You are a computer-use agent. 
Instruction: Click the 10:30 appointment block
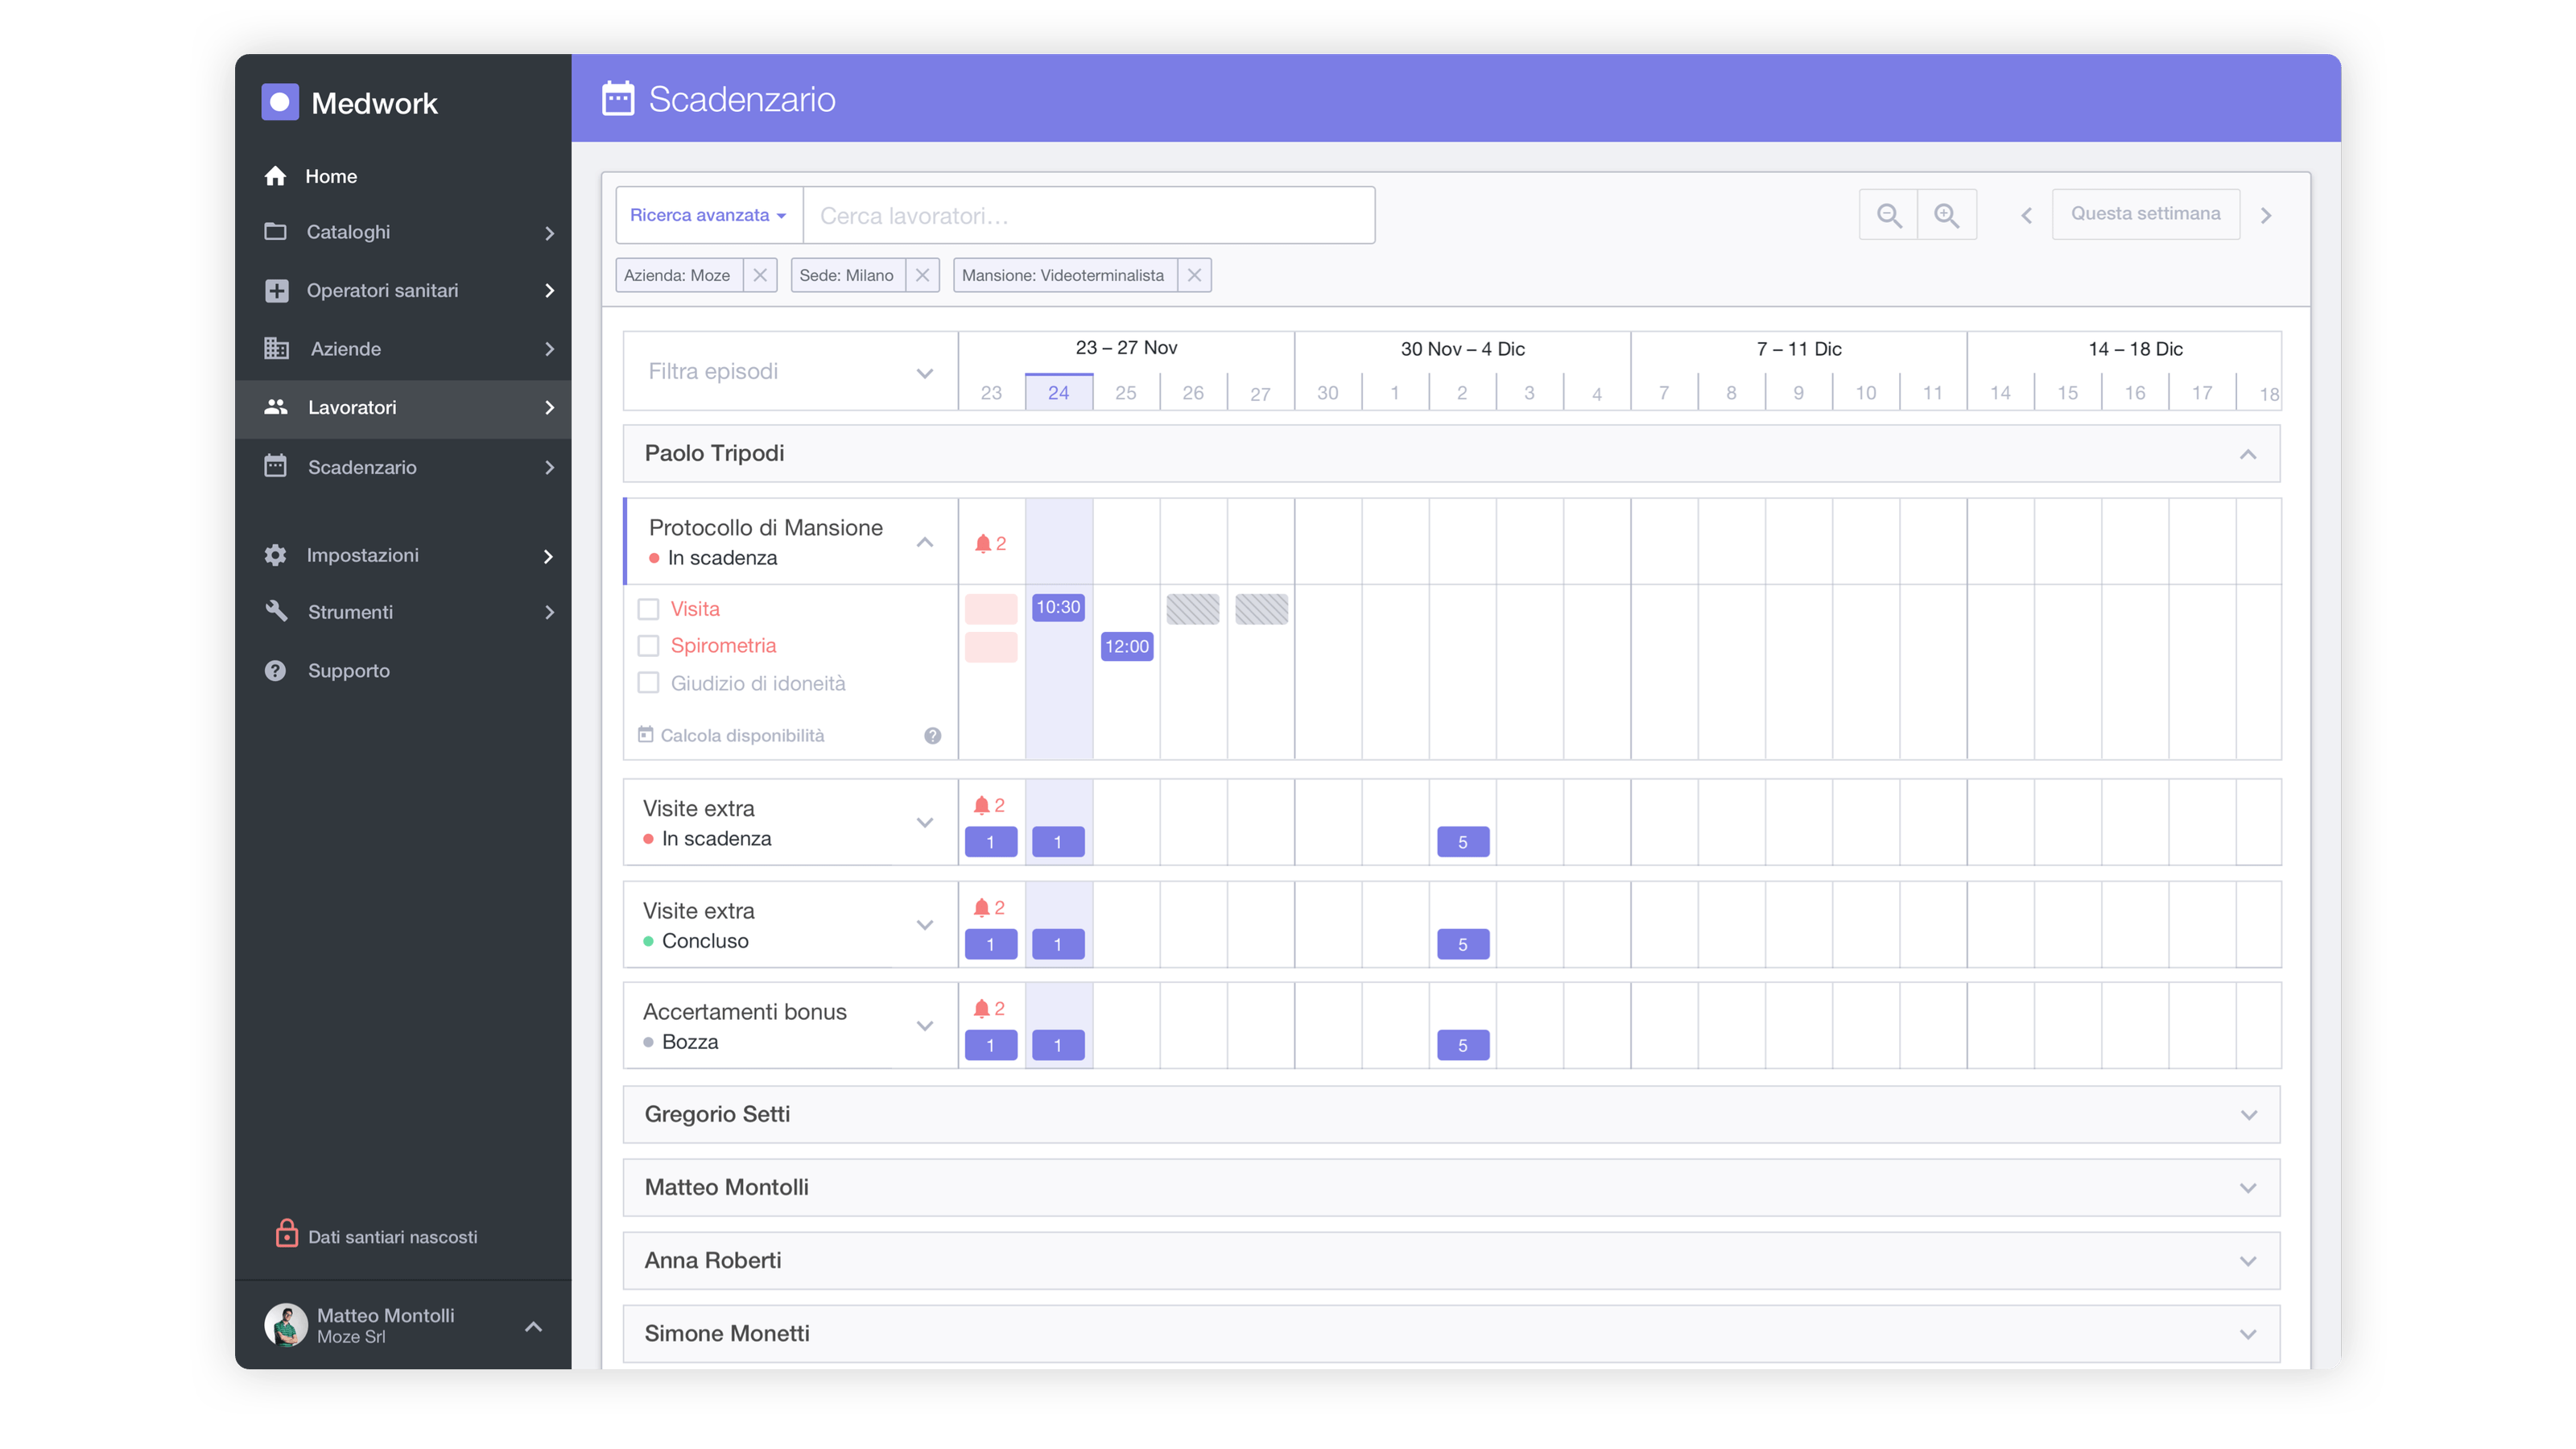coord(1058,607)
